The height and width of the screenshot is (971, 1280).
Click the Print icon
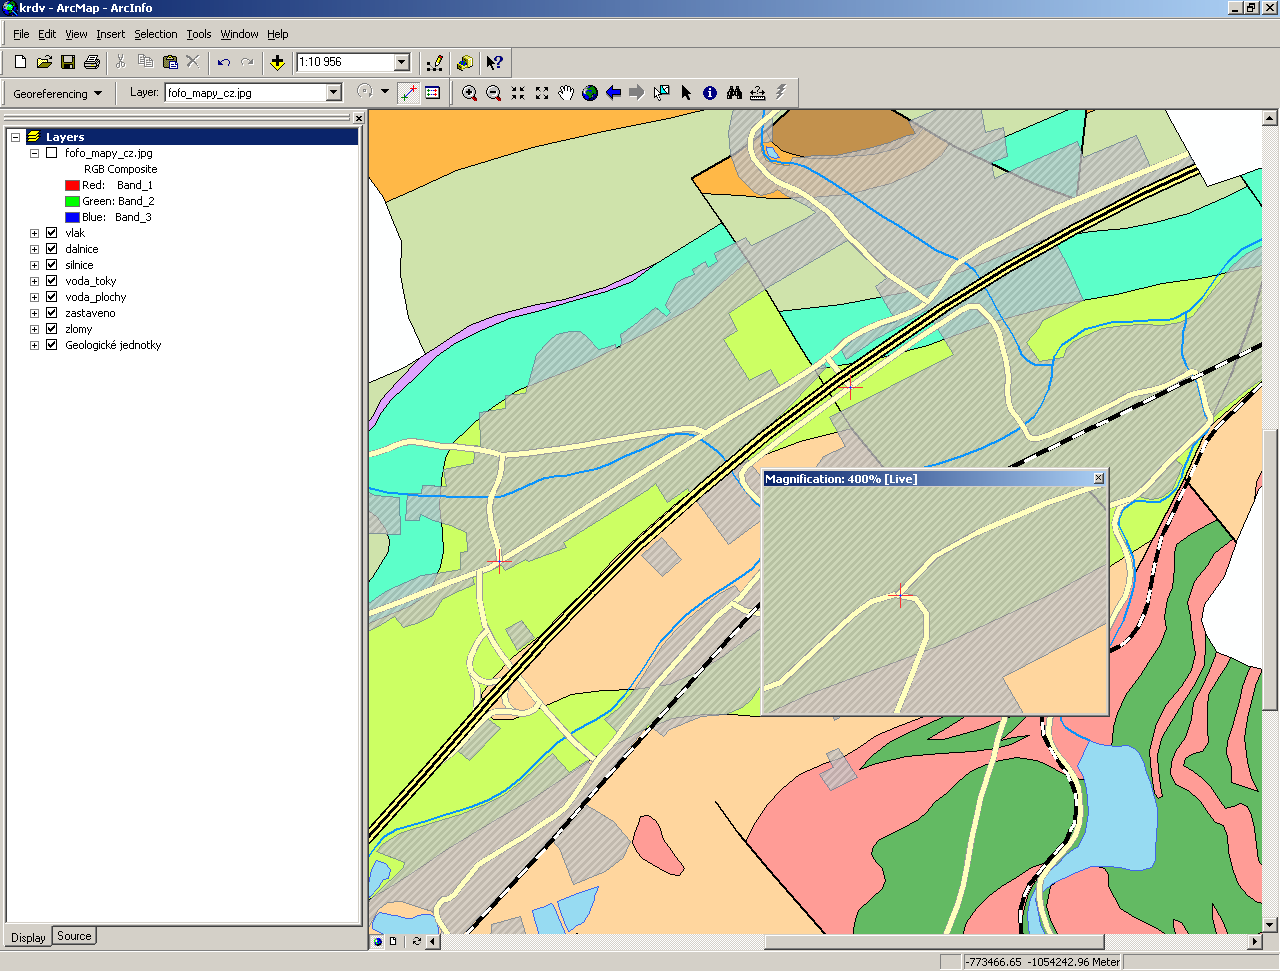(x=92, y=62)
